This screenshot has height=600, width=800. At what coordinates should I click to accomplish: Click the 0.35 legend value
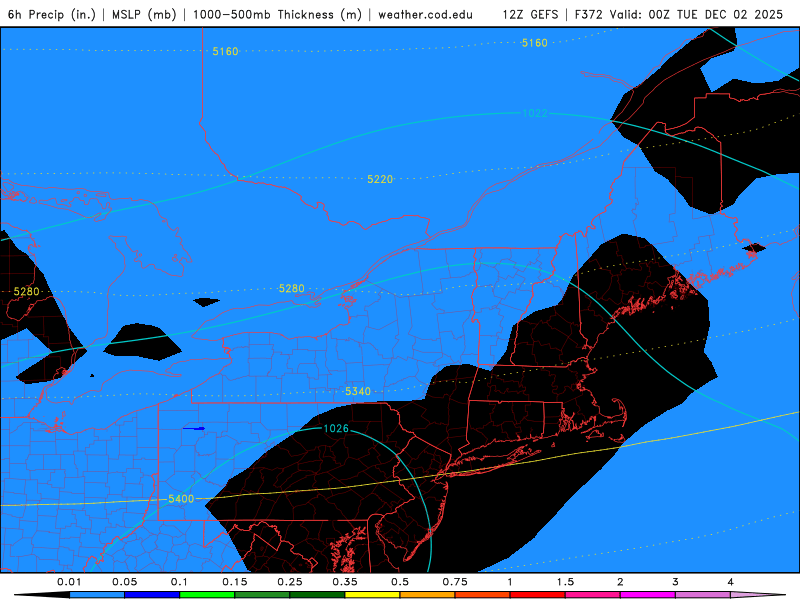[345, 582]
